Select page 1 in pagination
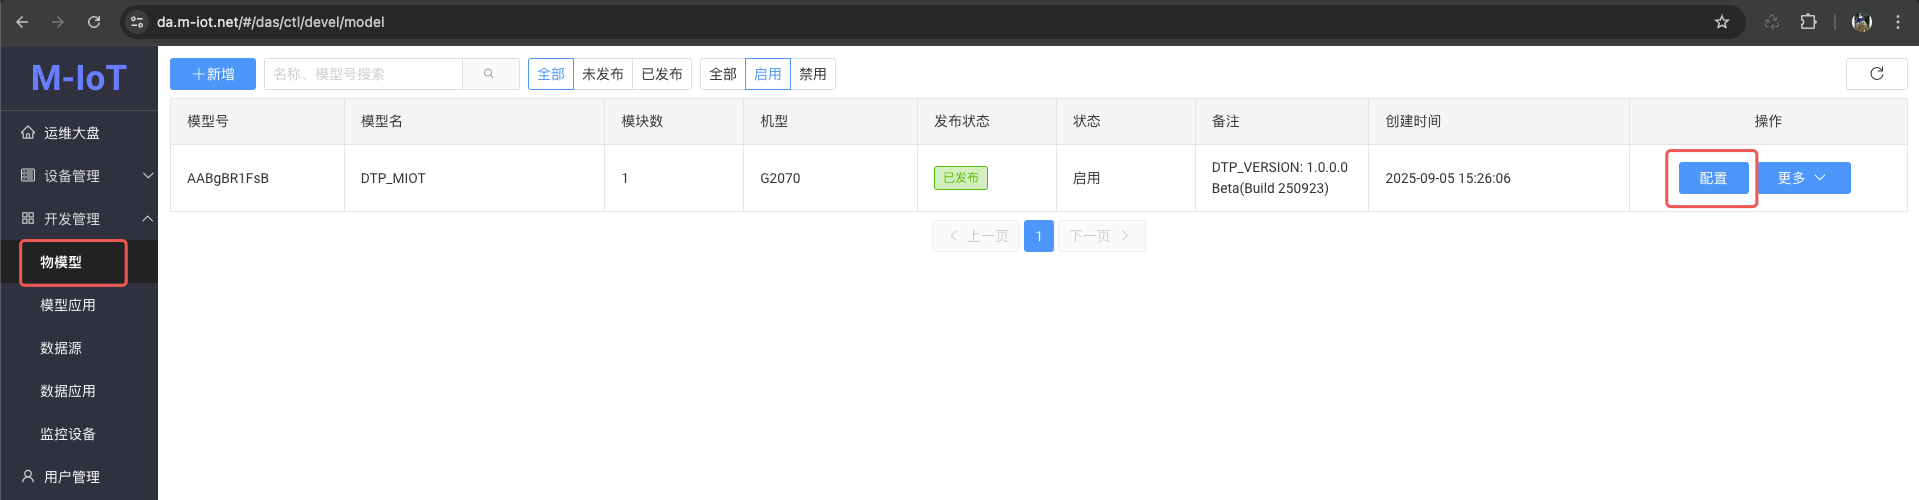 click(x=1038, y=236)
